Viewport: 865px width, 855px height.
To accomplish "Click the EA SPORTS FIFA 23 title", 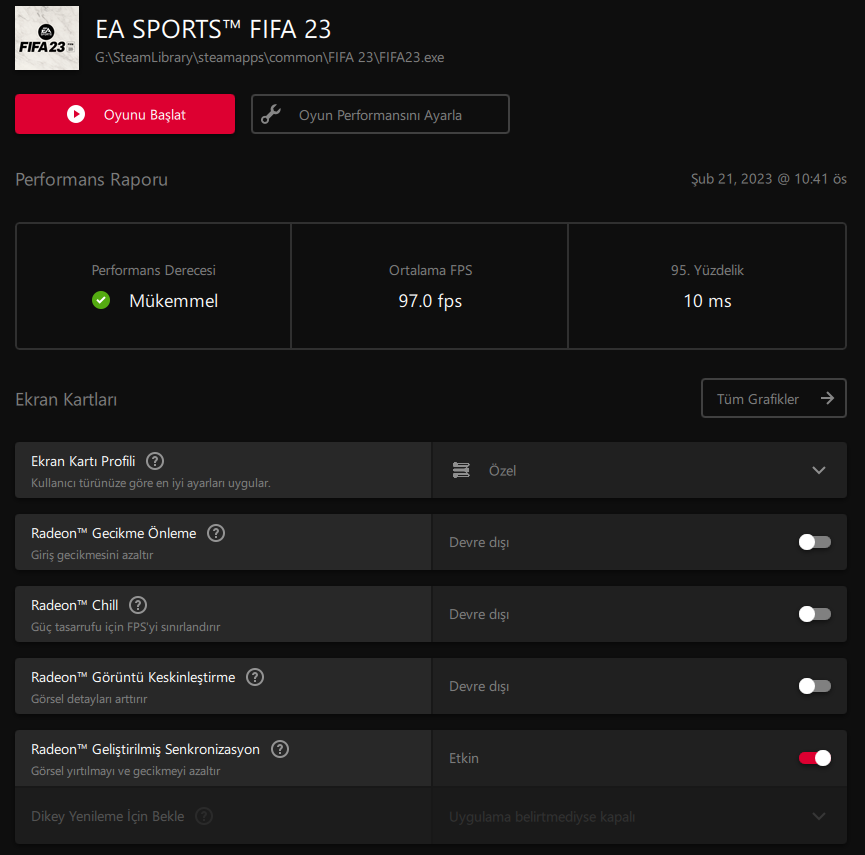I will tap(213, 29).
